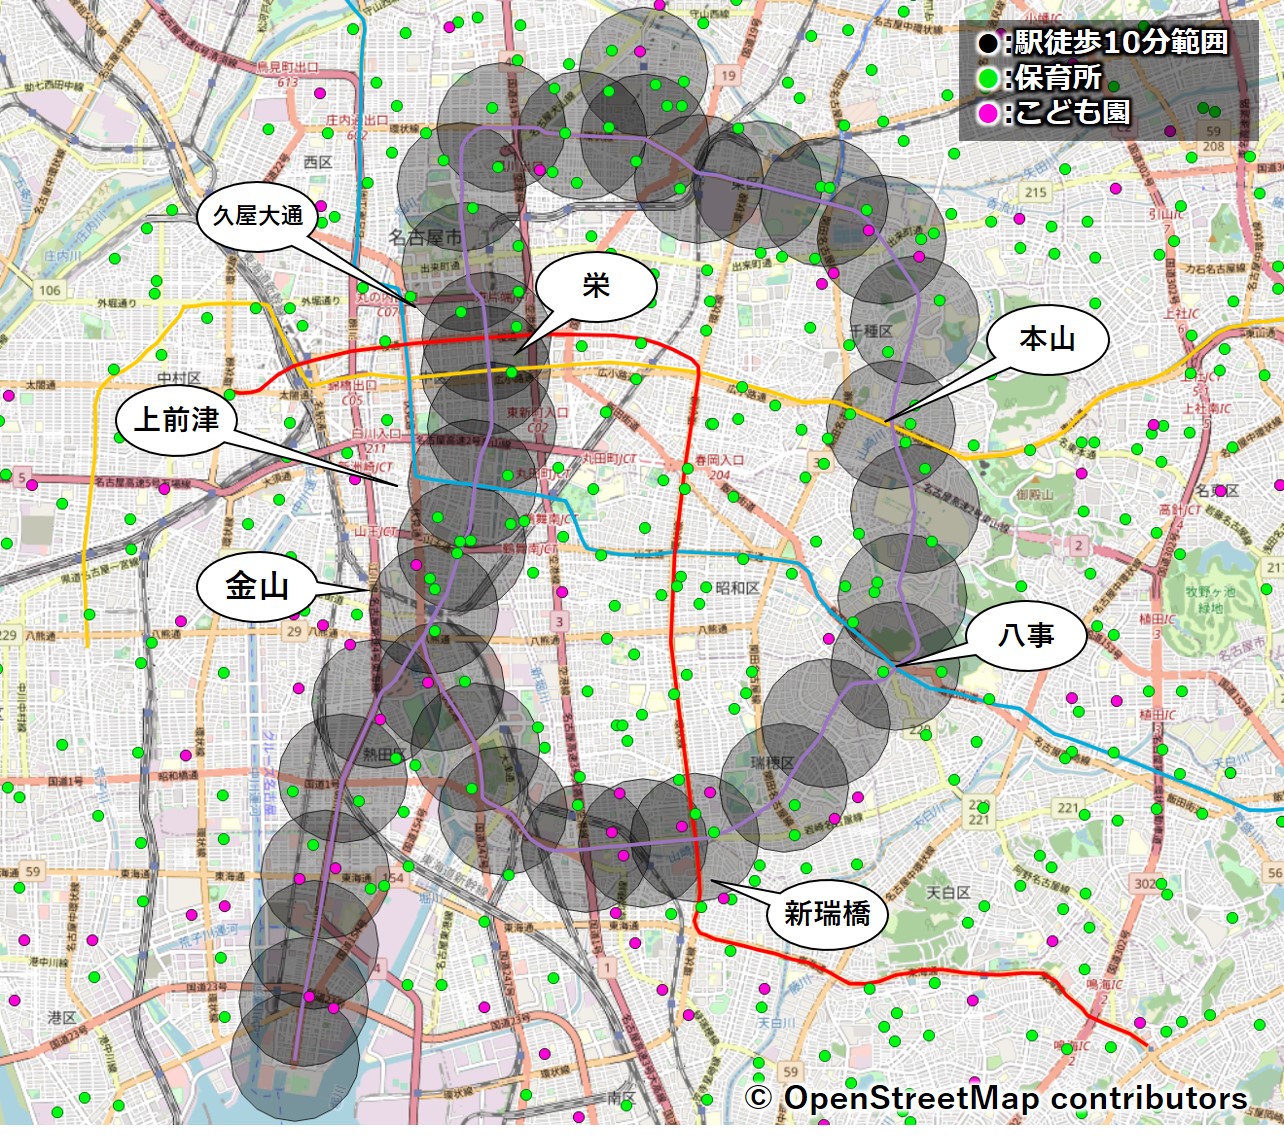Click the 本山 station callout bubble
Screen dimensions: 1284x1147
tap(1047, 340)
